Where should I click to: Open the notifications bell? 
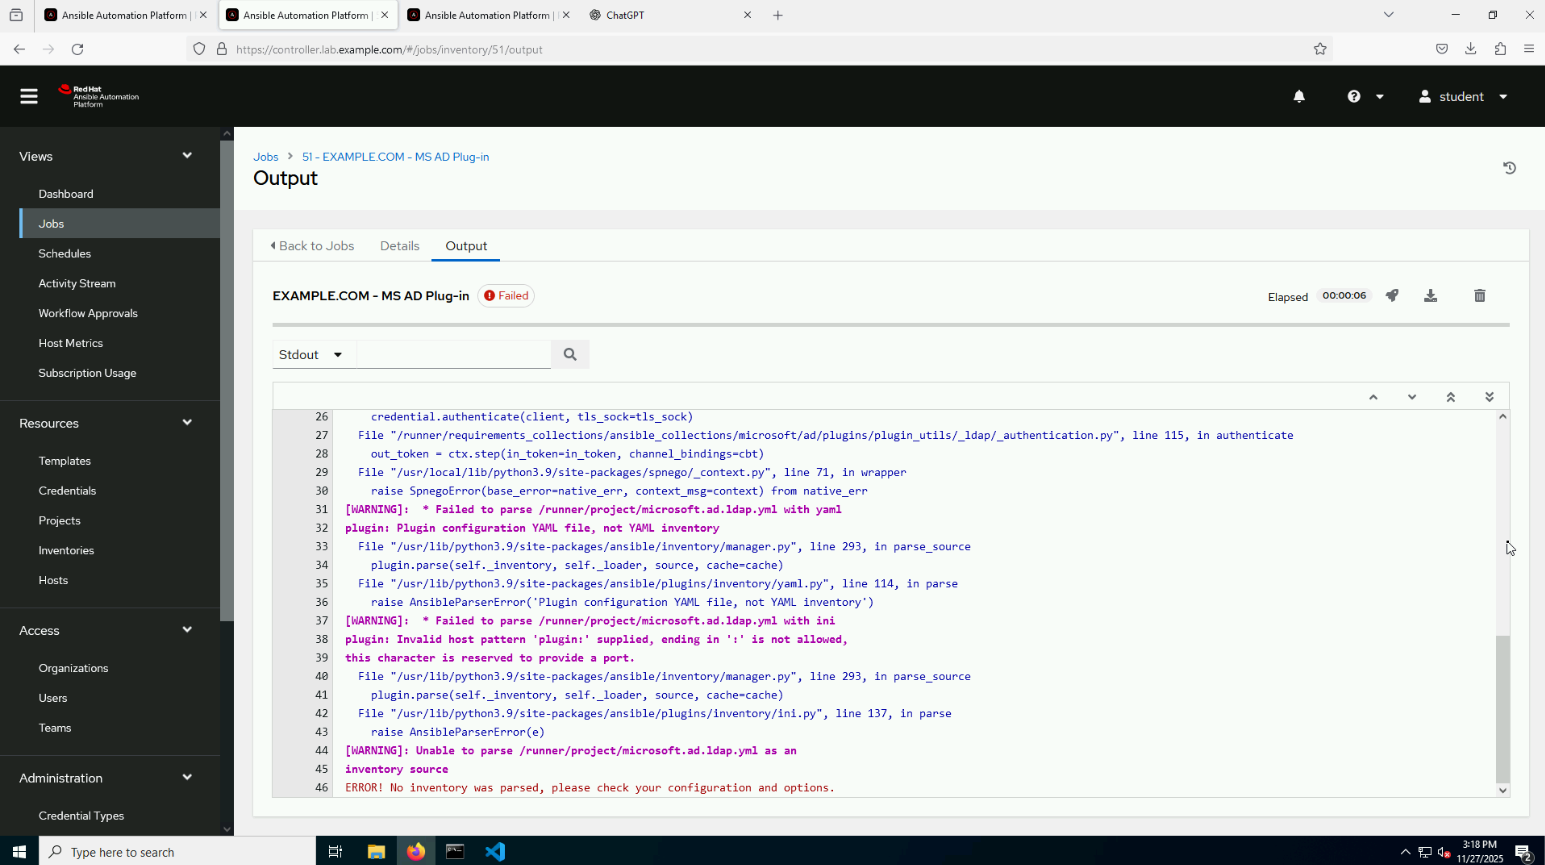coord(1299,96)
